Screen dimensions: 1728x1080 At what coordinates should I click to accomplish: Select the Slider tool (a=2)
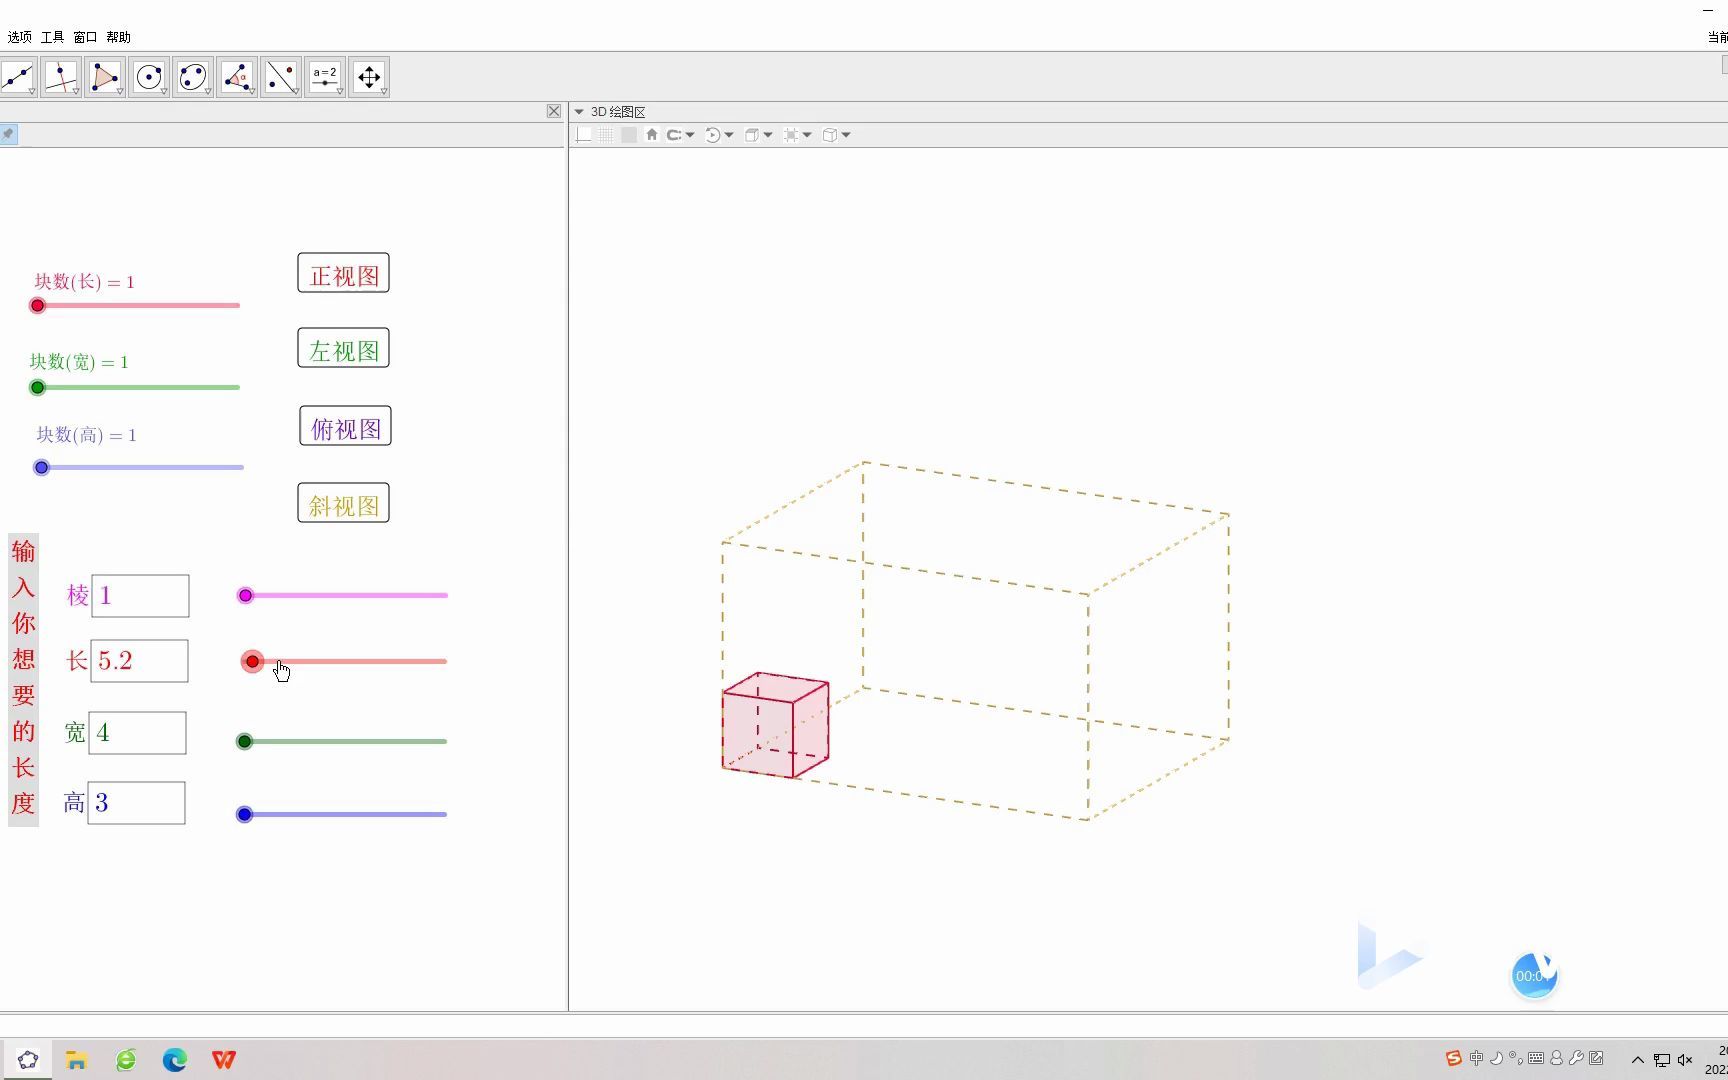(325, 76)
